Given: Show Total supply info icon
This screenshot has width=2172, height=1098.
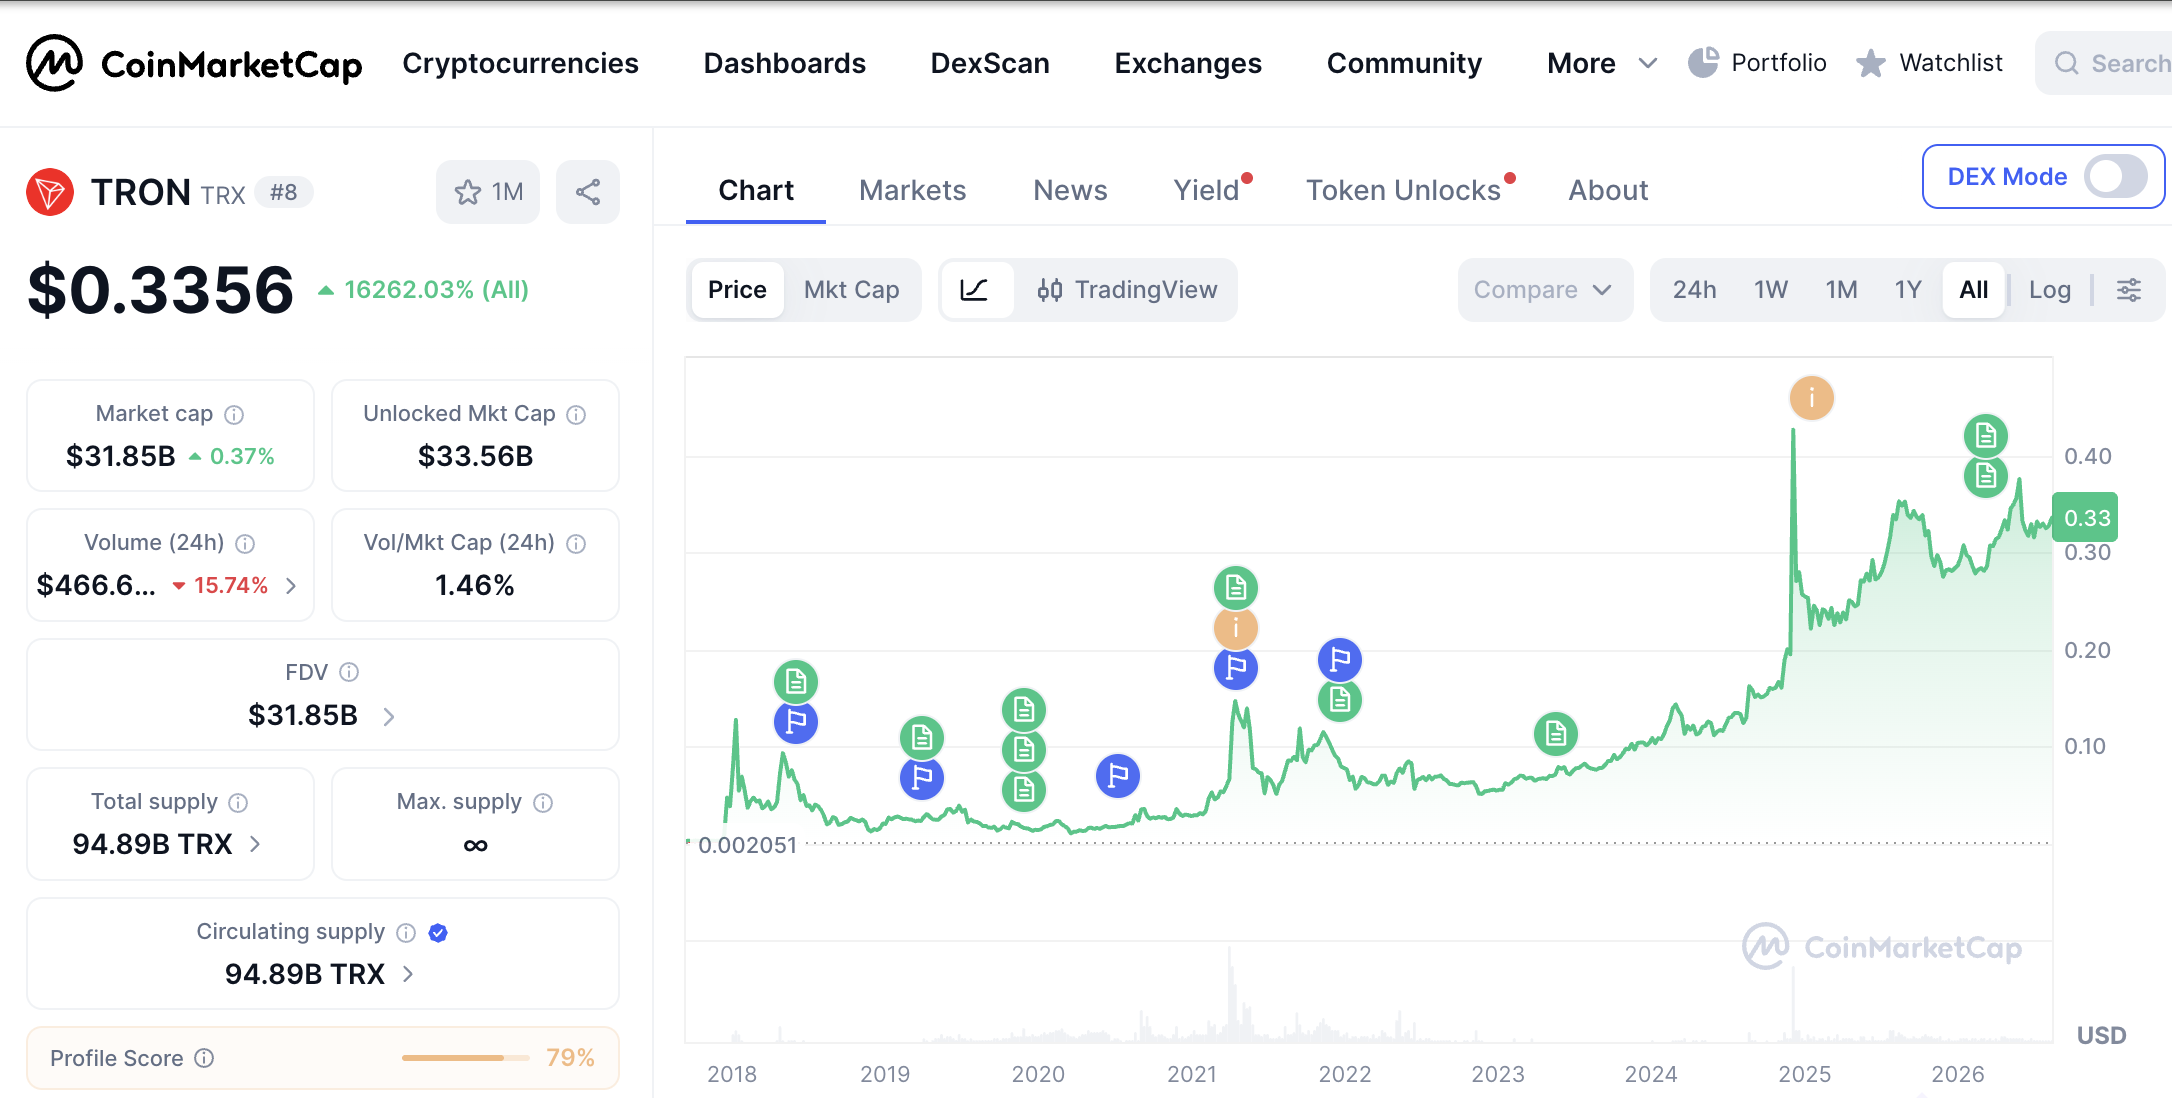Looking at the screenshot, I should click(238, 802).
